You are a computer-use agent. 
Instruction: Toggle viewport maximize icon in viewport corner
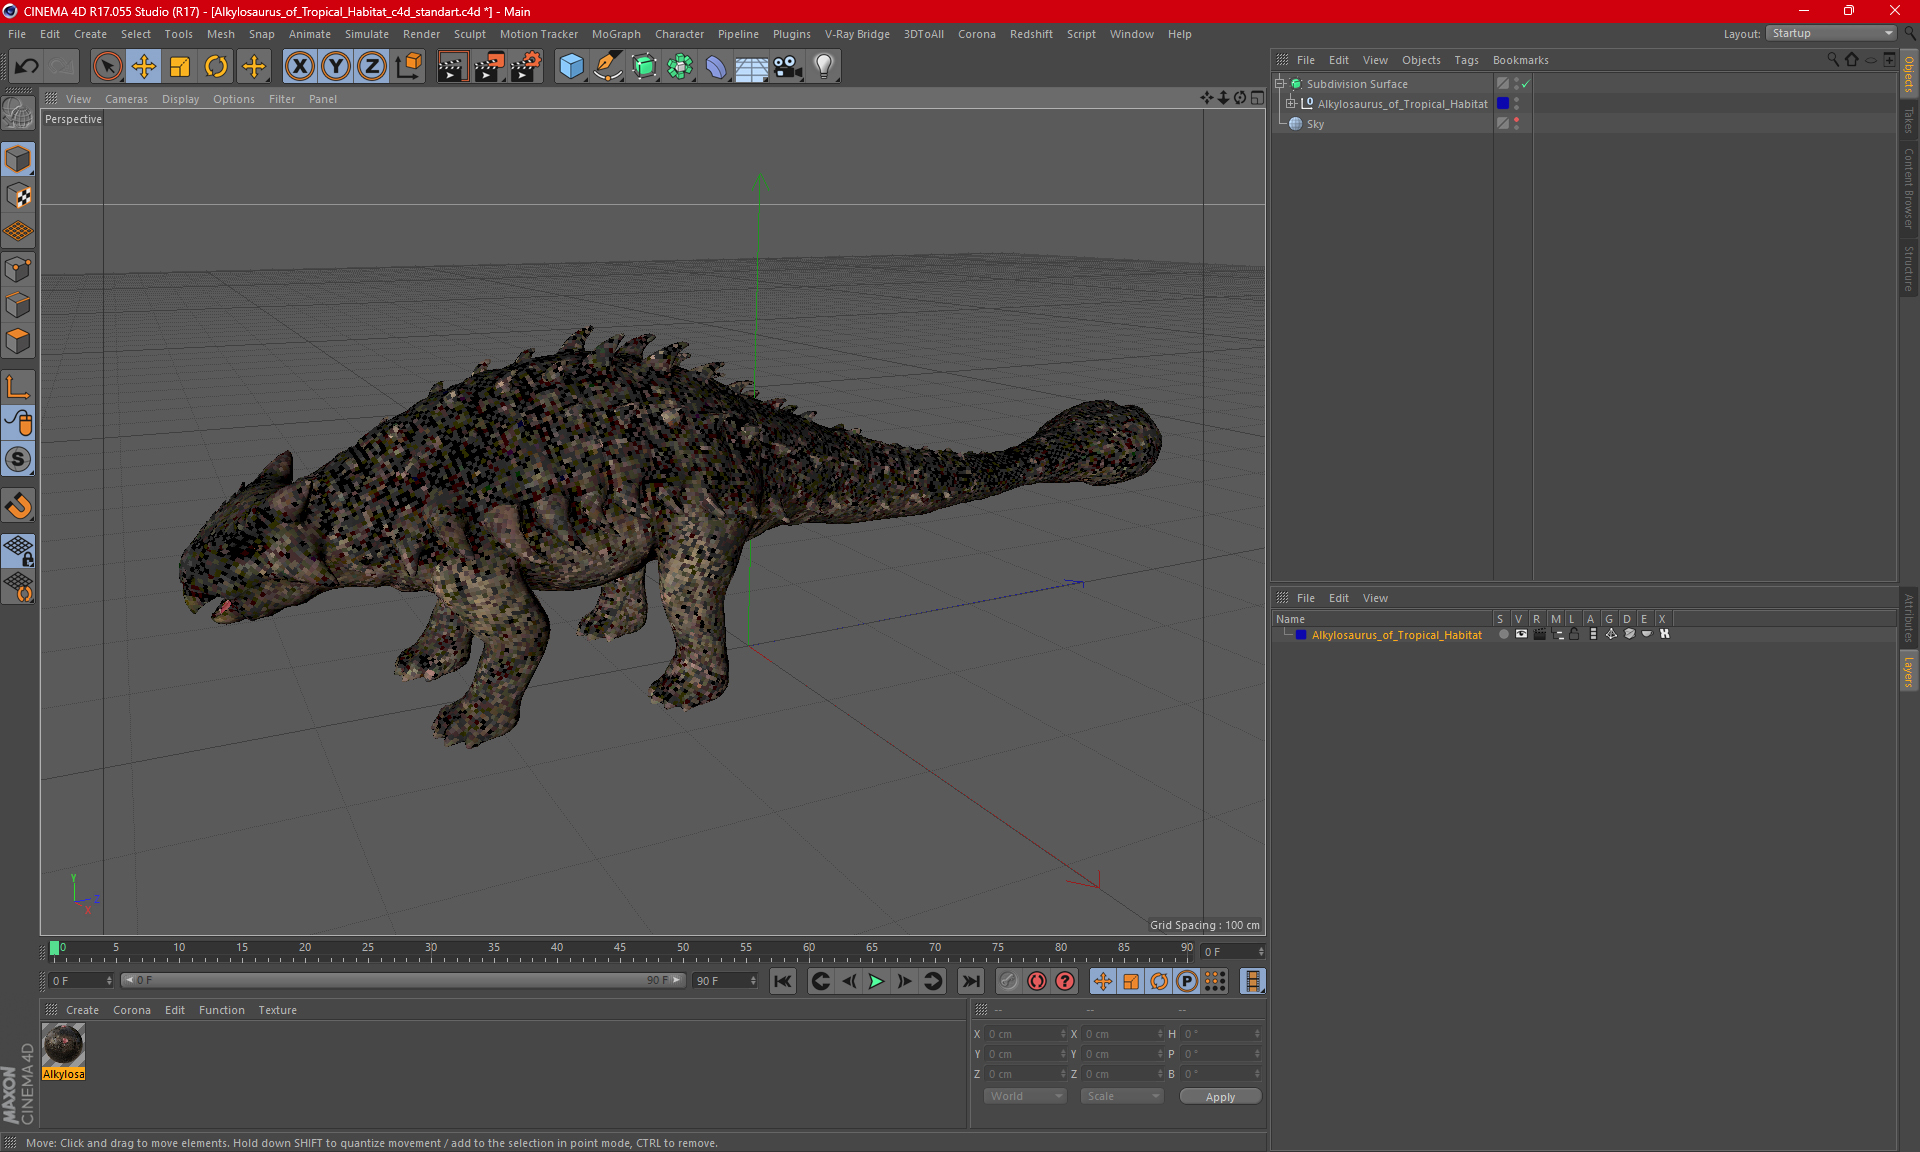(1257, 98)
